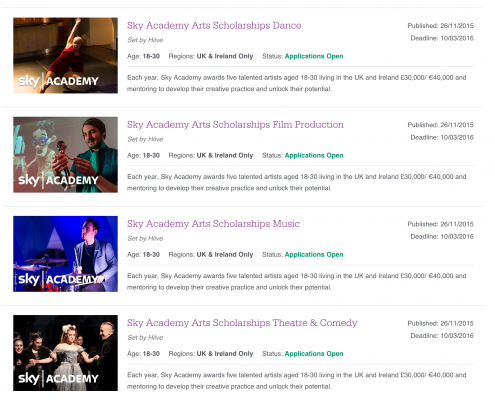The height and width of the screenshot is (400, 495).
Task: Click the film production puppet thumbnail
Action: click(x=65, y=155)
